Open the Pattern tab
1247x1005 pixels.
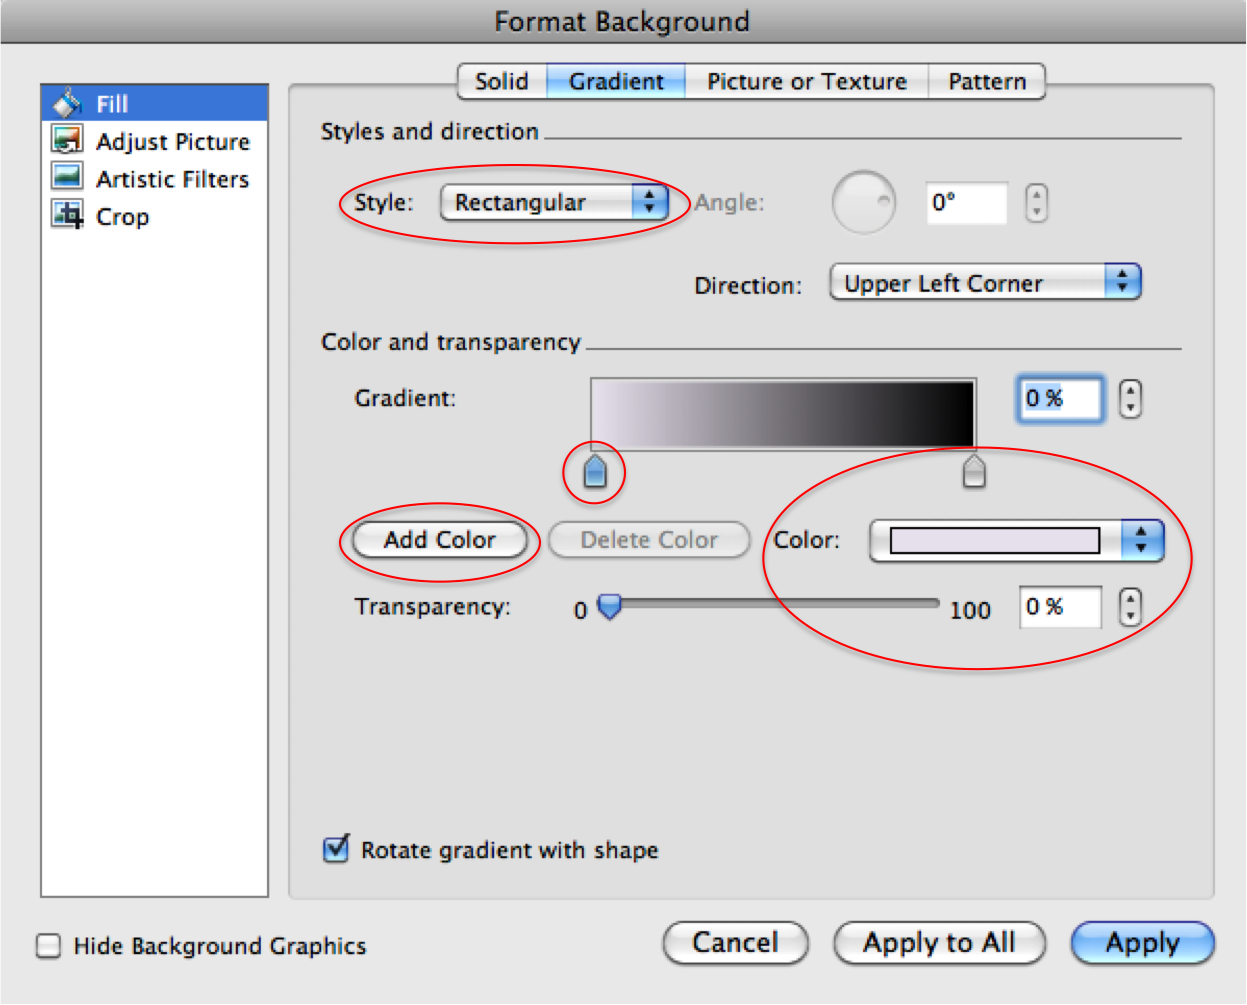986,82
